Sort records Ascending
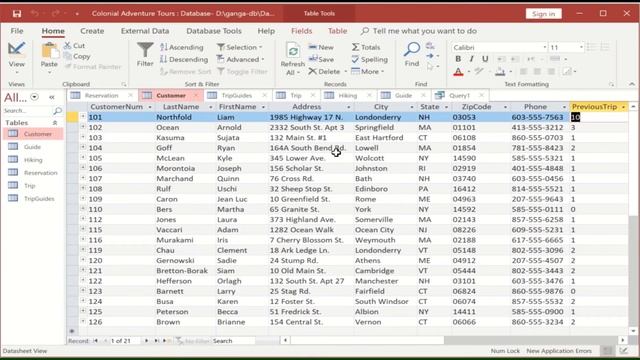The image size is (640, 360). [182, 47]
